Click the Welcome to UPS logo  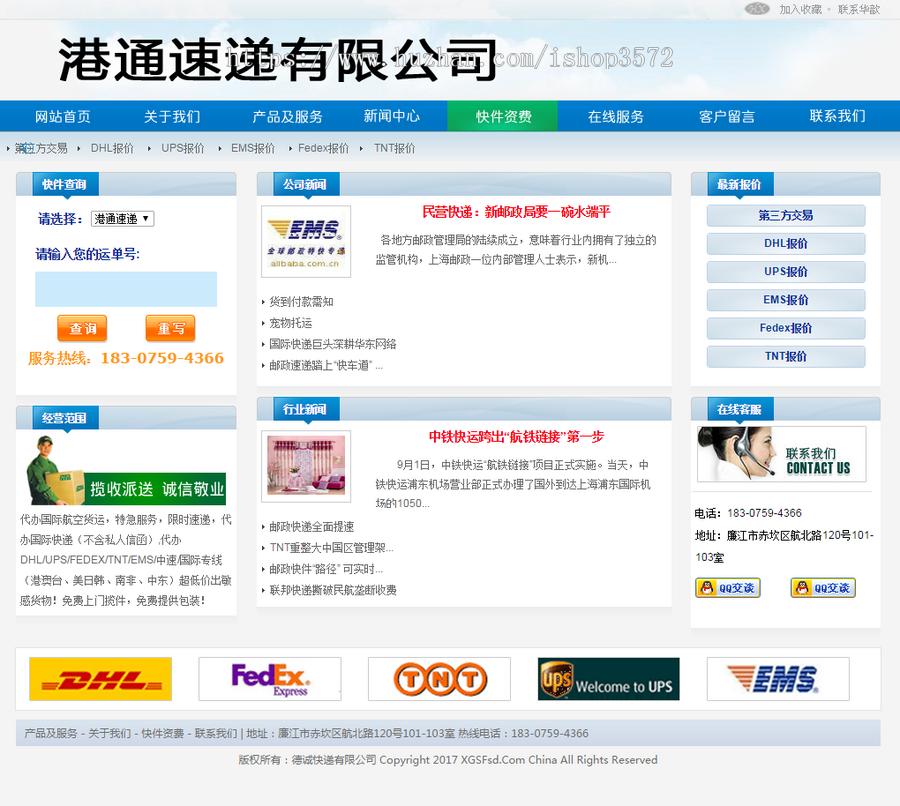pos(608,678)
